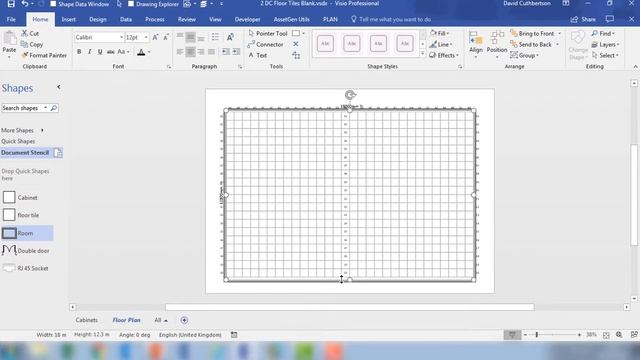Click the macro recording icon in status bar

click(234, 335)
